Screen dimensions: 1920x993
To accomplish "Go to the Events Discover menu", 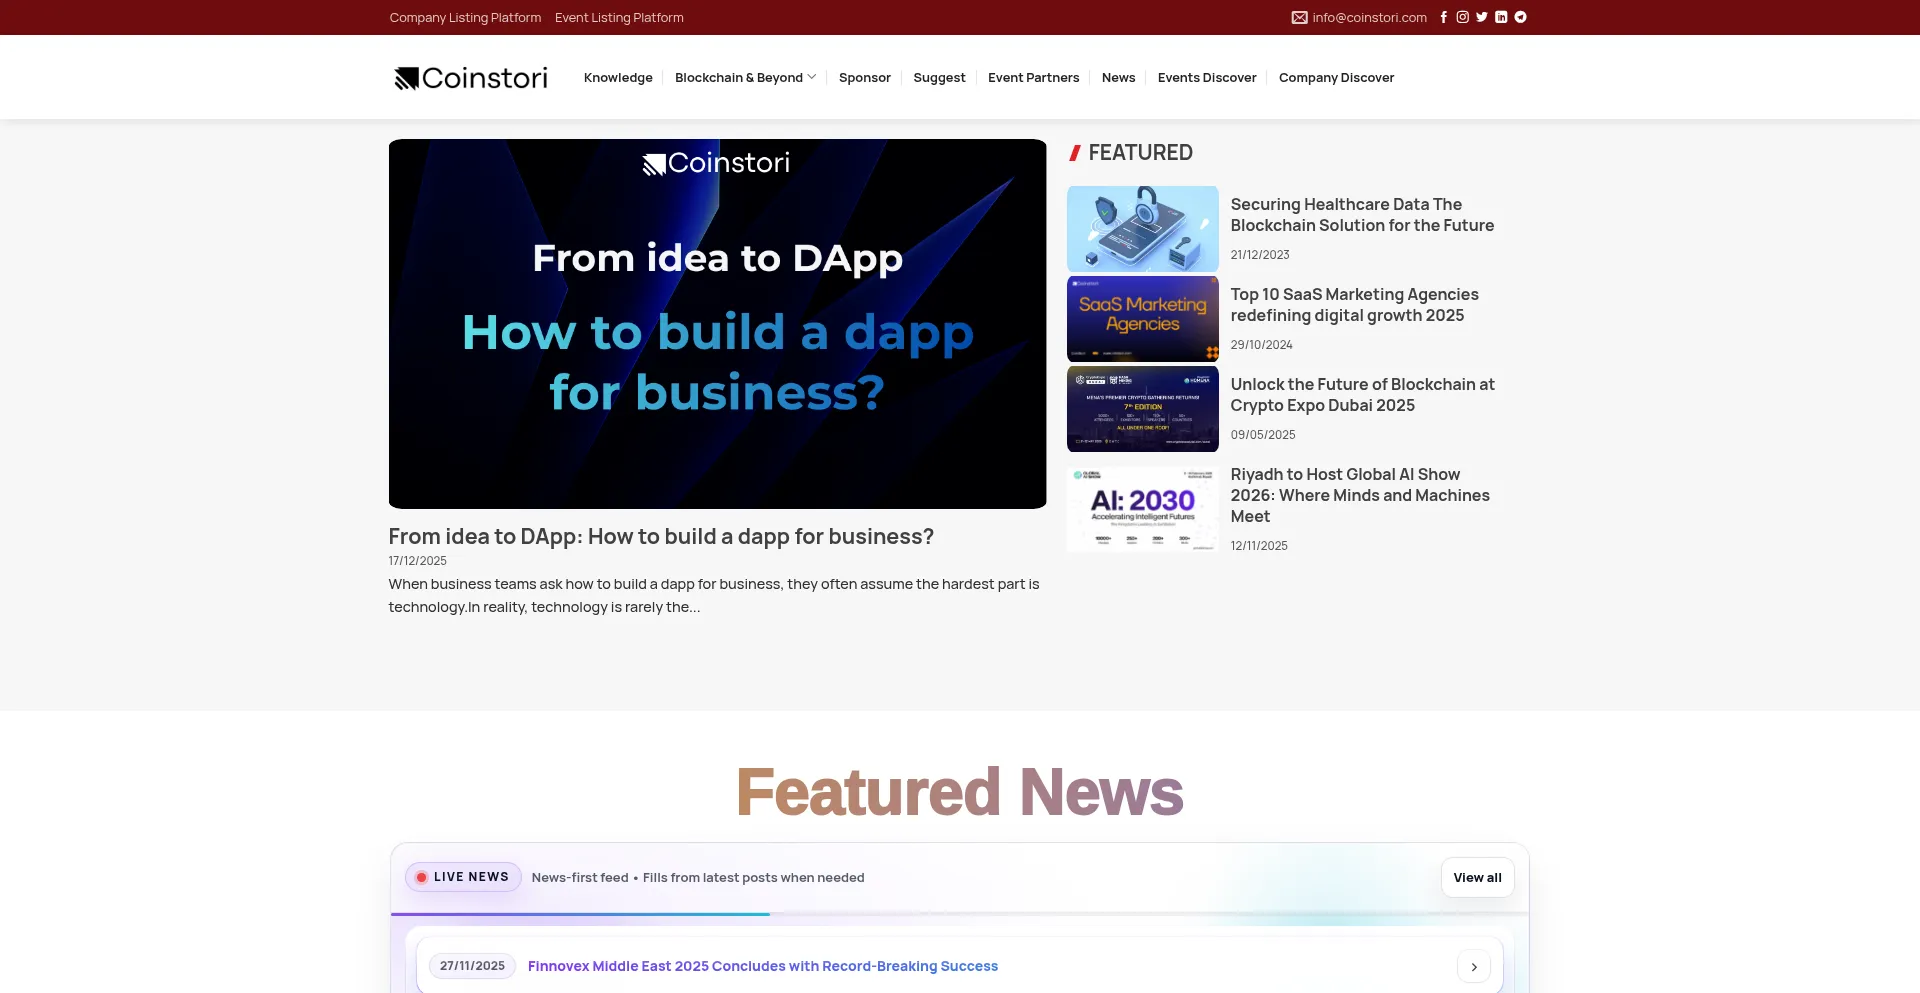I will (x=1206, y=78).
